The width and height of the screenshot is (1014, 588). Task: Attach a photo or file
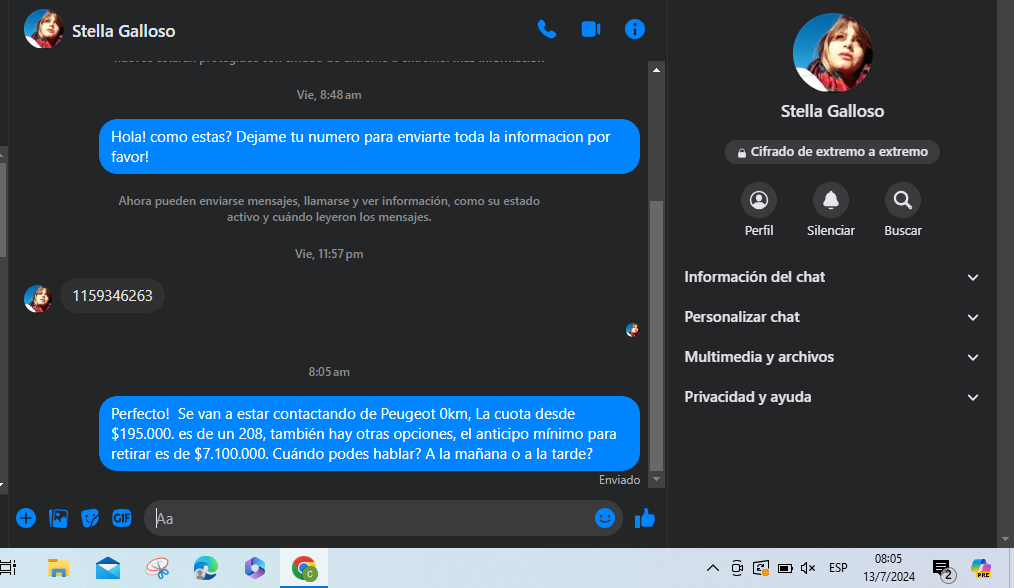[59, 518]
